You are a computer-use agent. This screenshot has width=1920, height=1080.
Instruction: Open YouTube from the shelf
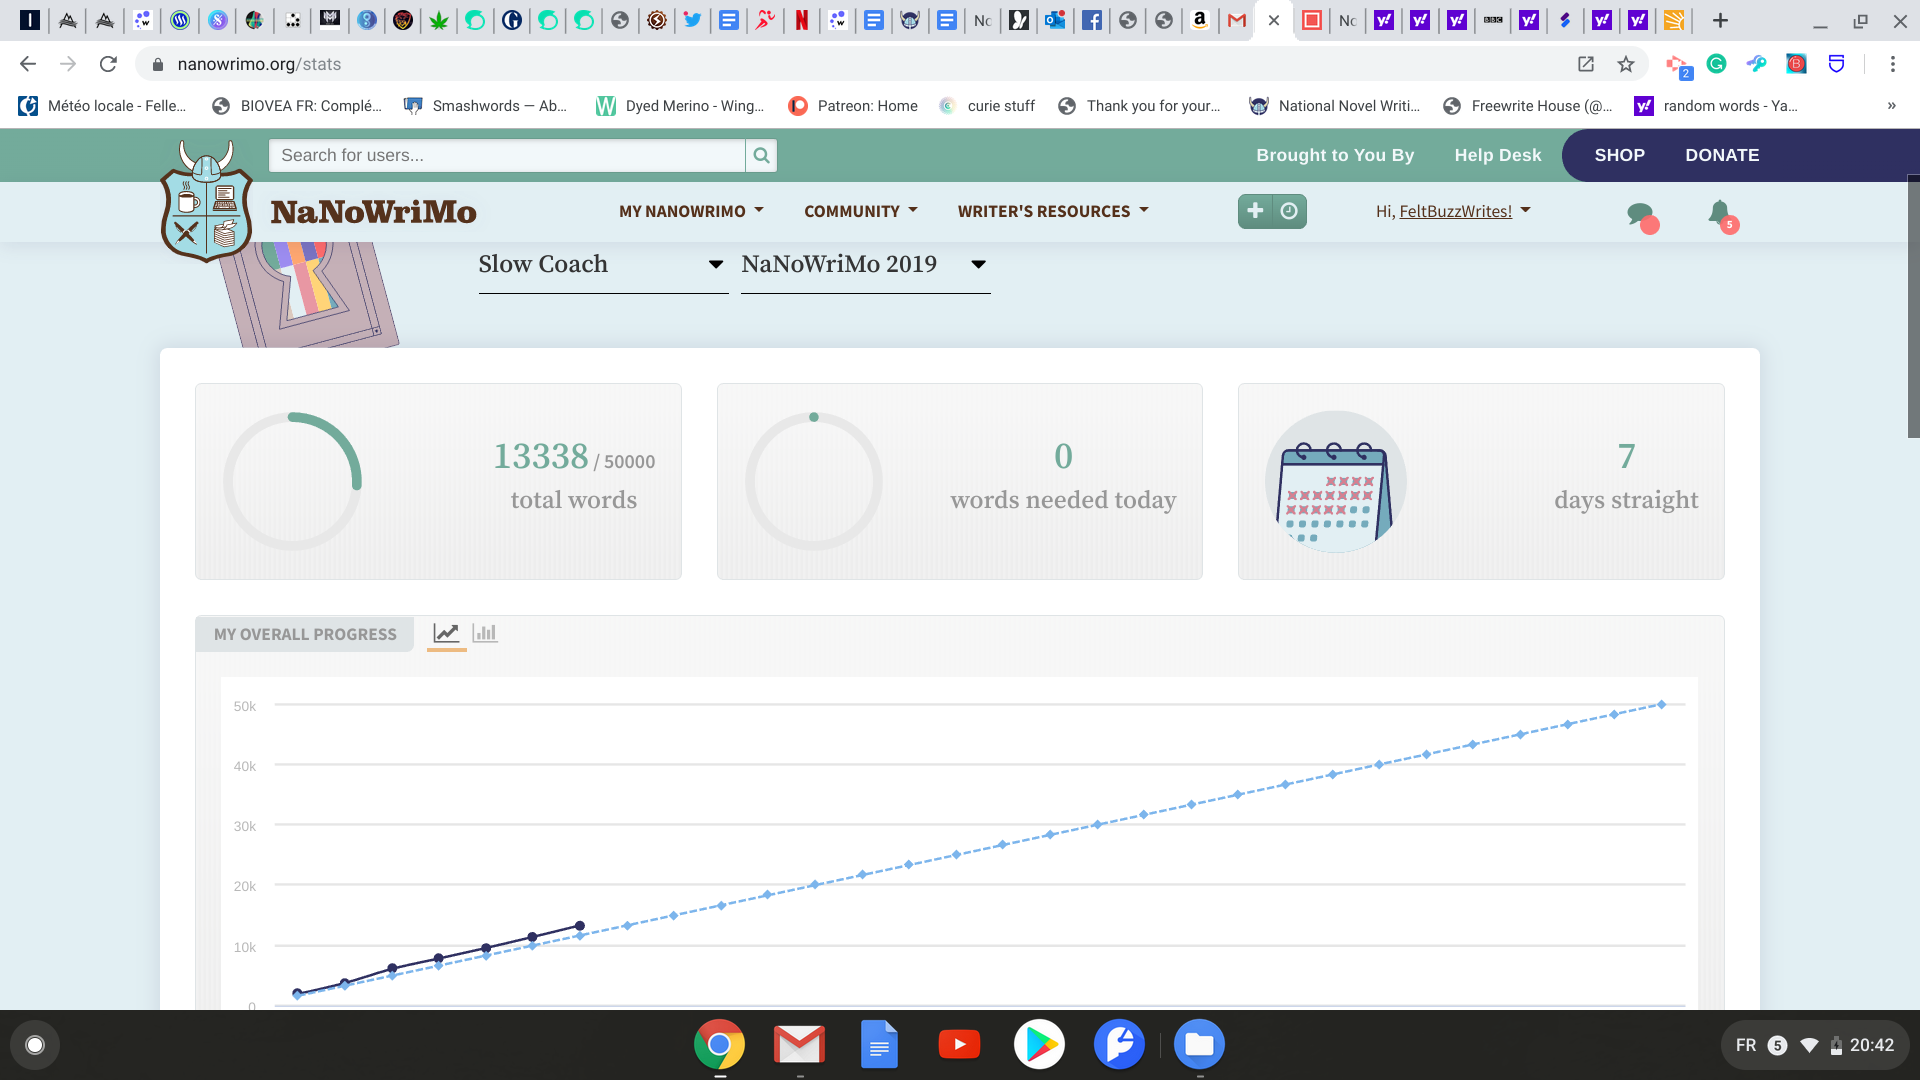pos(959,1045)
